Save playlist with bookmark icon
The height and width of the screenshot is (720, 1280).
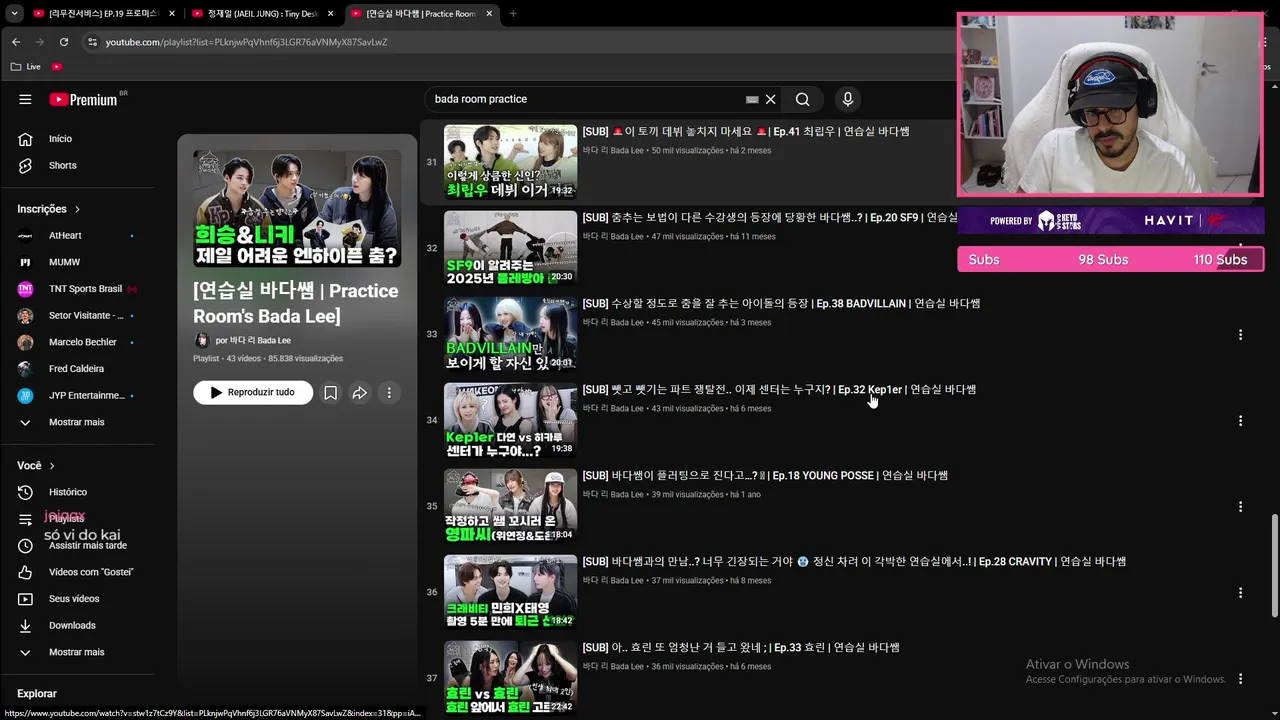pyautogui.click(x=330, y=393)
